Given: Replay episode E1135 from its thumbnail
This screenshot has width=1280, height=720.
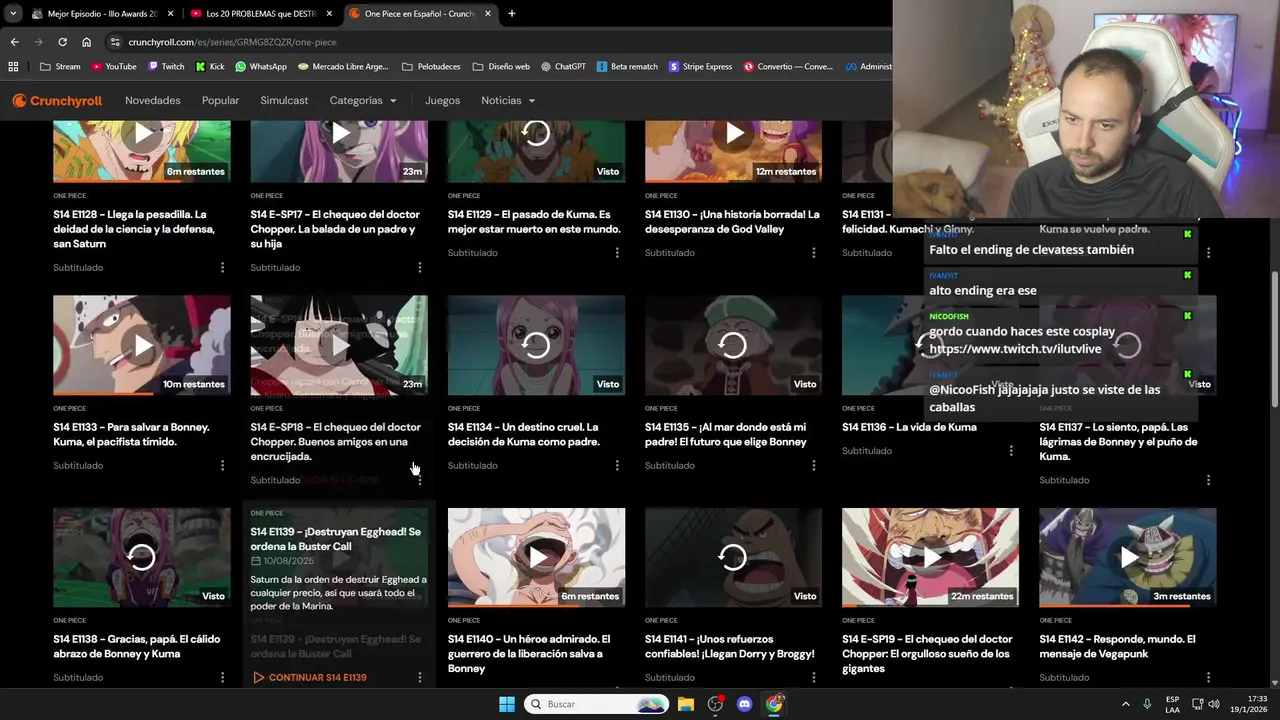Looking at the screenshot, I should [x=733, y=345].
